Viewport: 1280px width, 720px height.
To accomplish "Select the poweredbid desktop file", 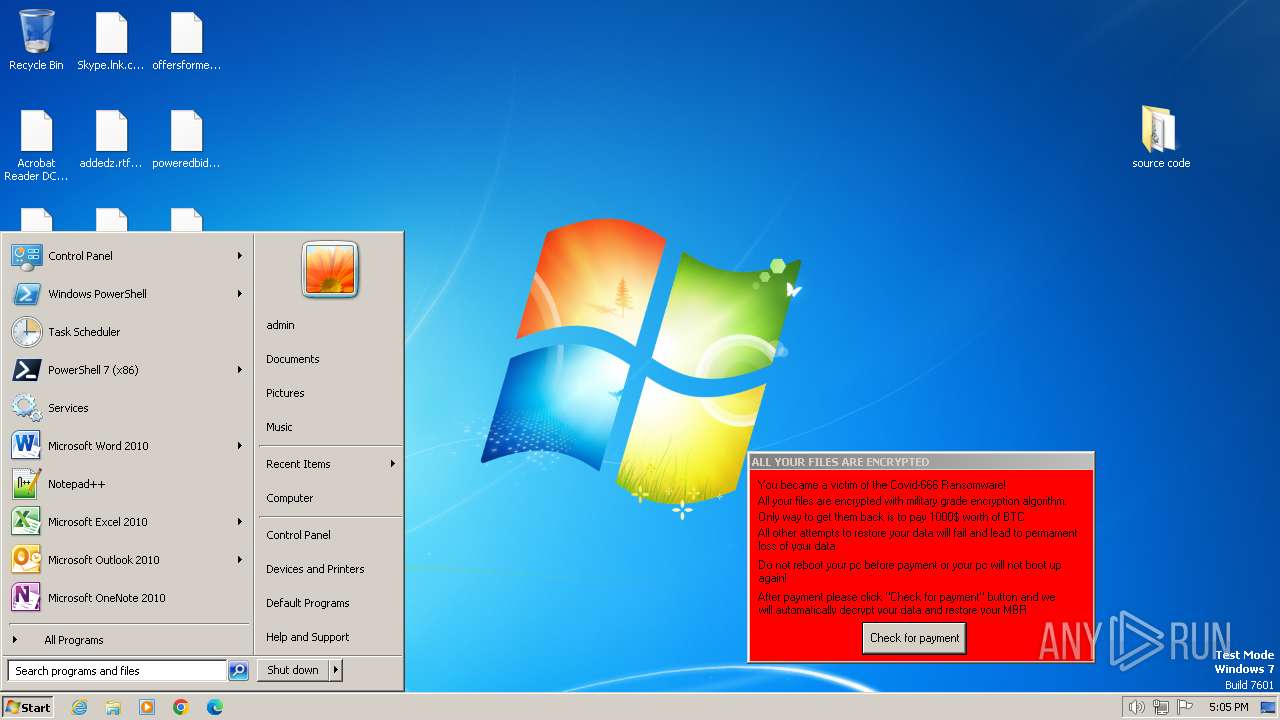I will tap(186, 139).
